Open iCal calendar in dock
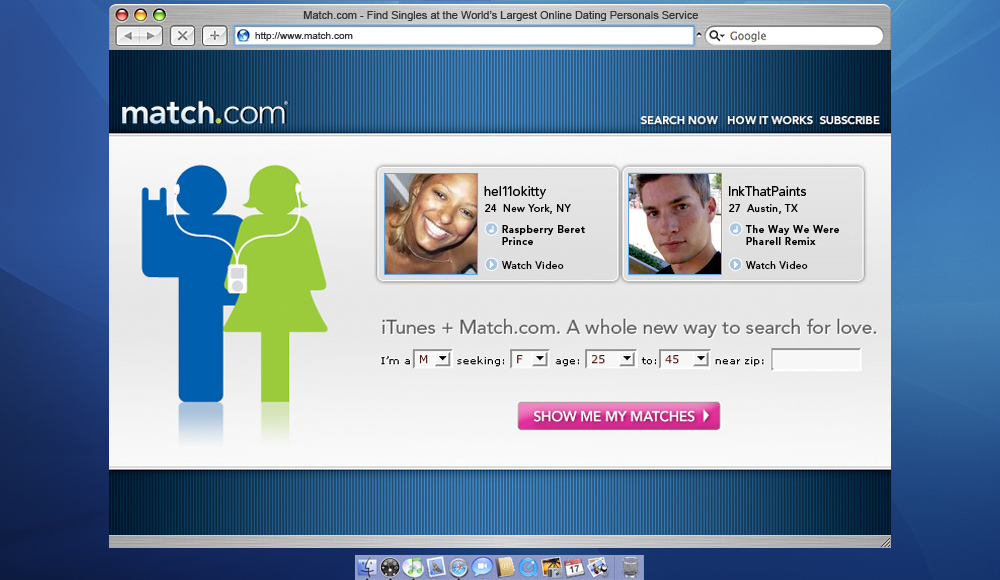1000x580 pixels. click(574, 567)
